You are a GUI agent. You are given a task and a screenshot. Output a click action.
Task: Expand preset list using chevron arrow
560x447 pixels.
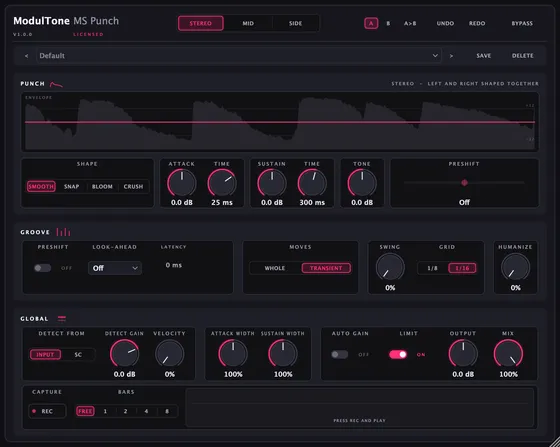[x=435, y=56]
